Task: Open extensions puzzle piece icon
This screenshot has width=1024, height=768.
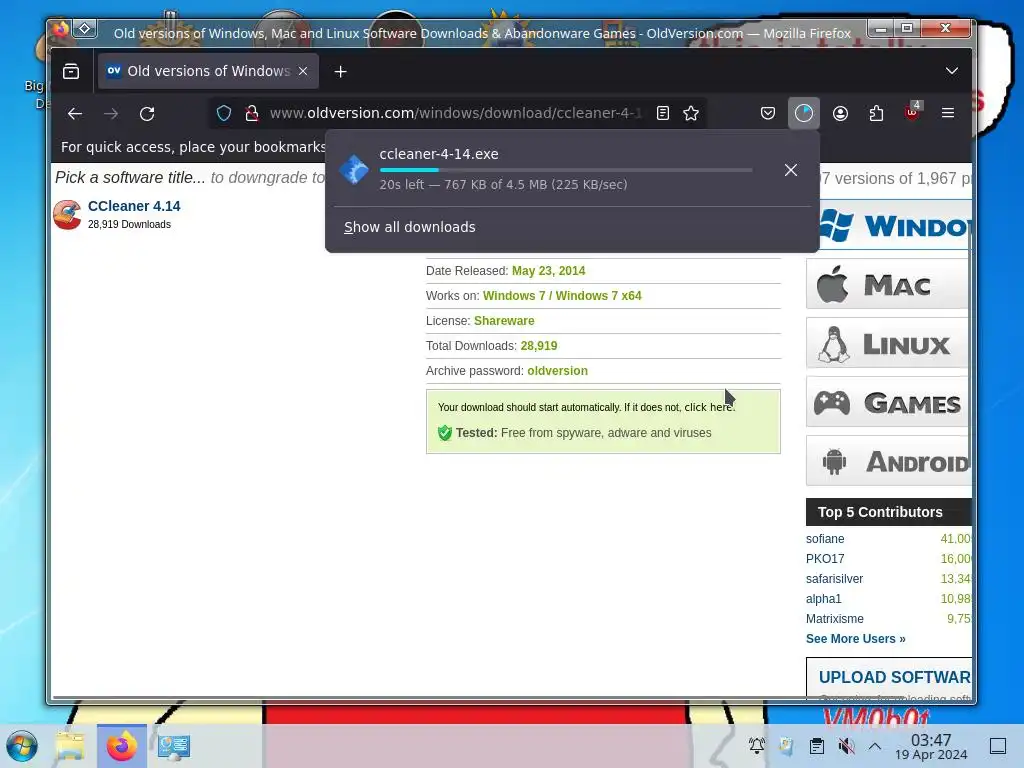Action: click(876, 114)
